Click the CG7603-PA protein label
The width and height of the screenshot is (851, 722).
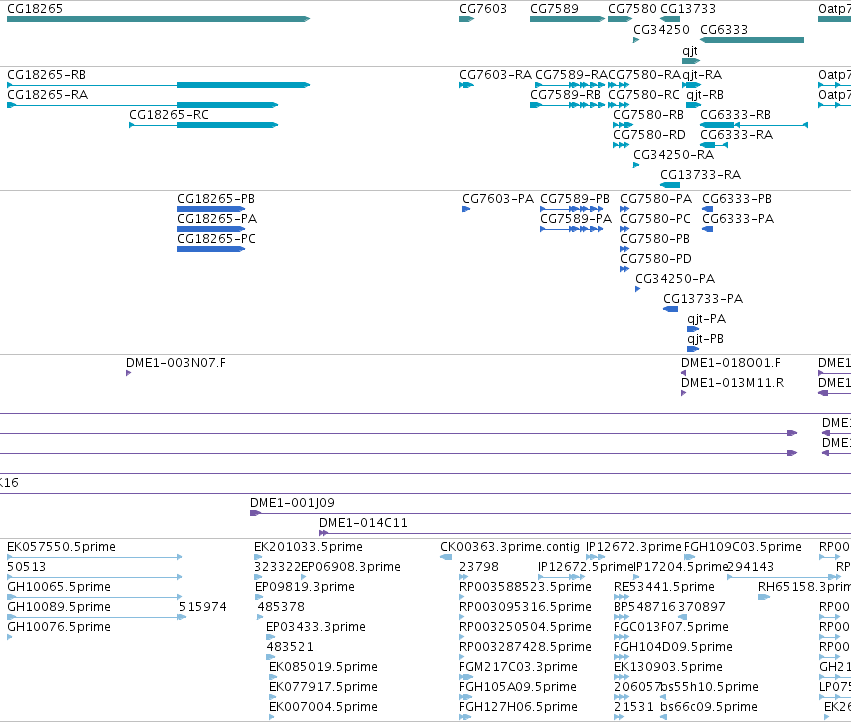[x=498, y=199]
